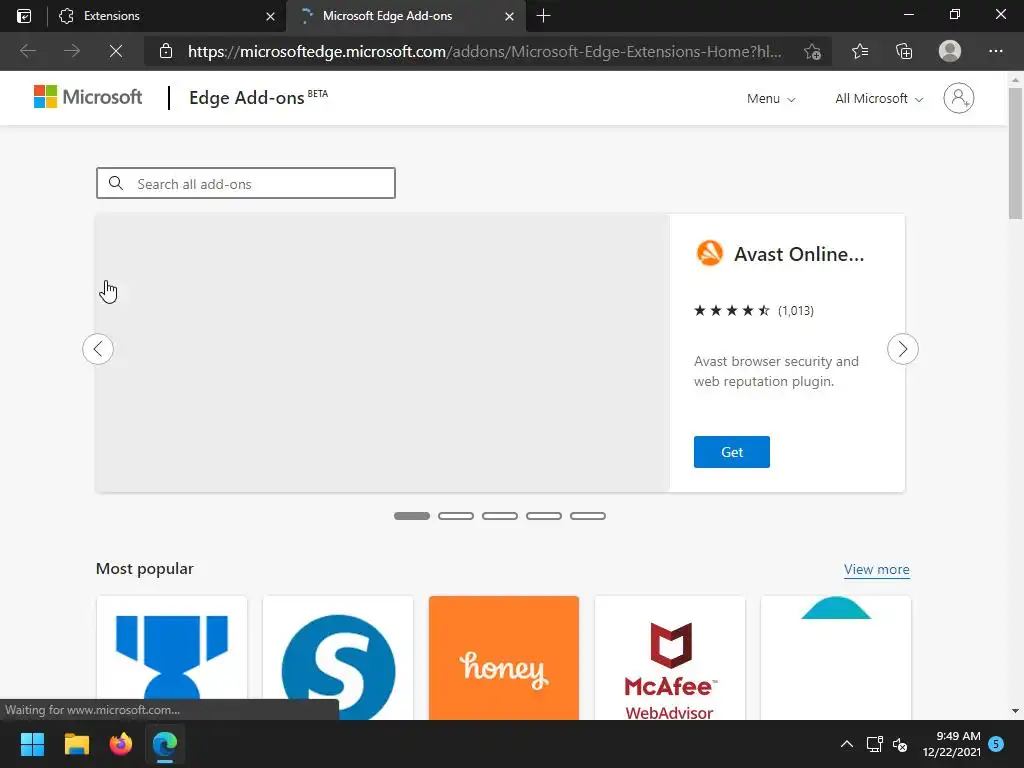Viewport: 1024px width, 768px height.
Task: Jump to second carousel indicator
Action: tap(456, 516)
